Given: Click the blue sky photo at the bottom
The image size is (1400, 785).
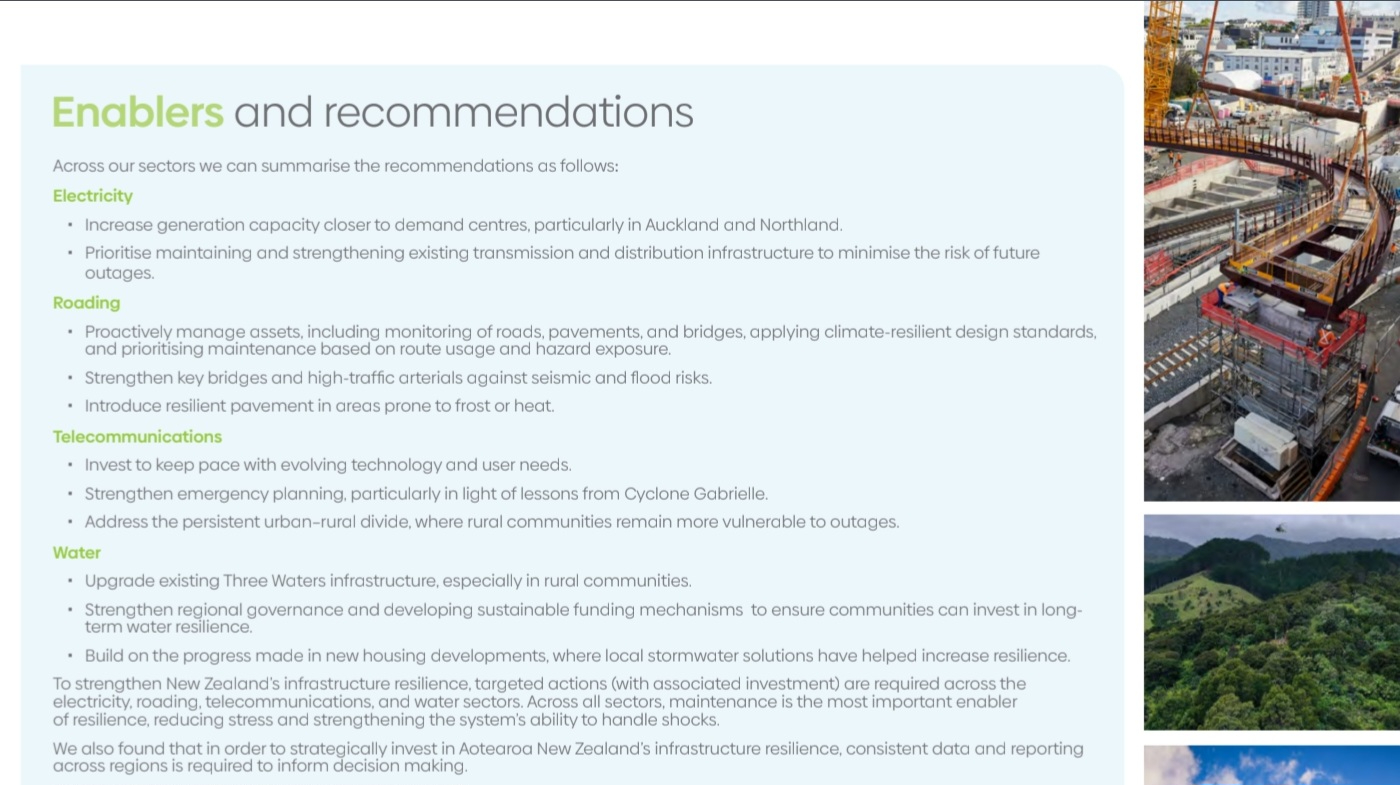Looking at the screenshot, I should (1271, 765).
